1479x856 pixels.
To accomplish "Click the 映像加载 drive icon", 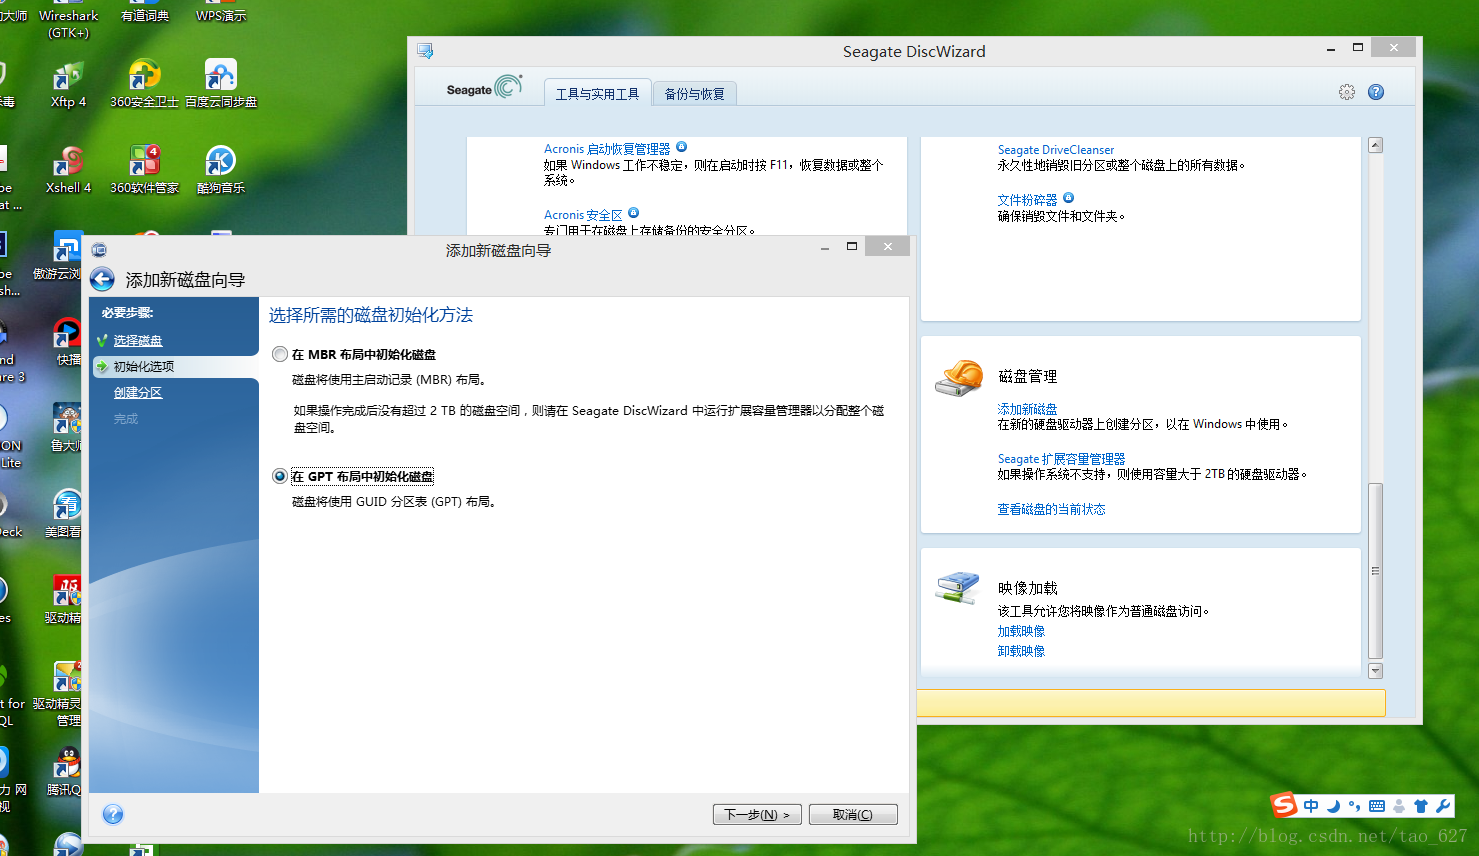I will (958, 588).
